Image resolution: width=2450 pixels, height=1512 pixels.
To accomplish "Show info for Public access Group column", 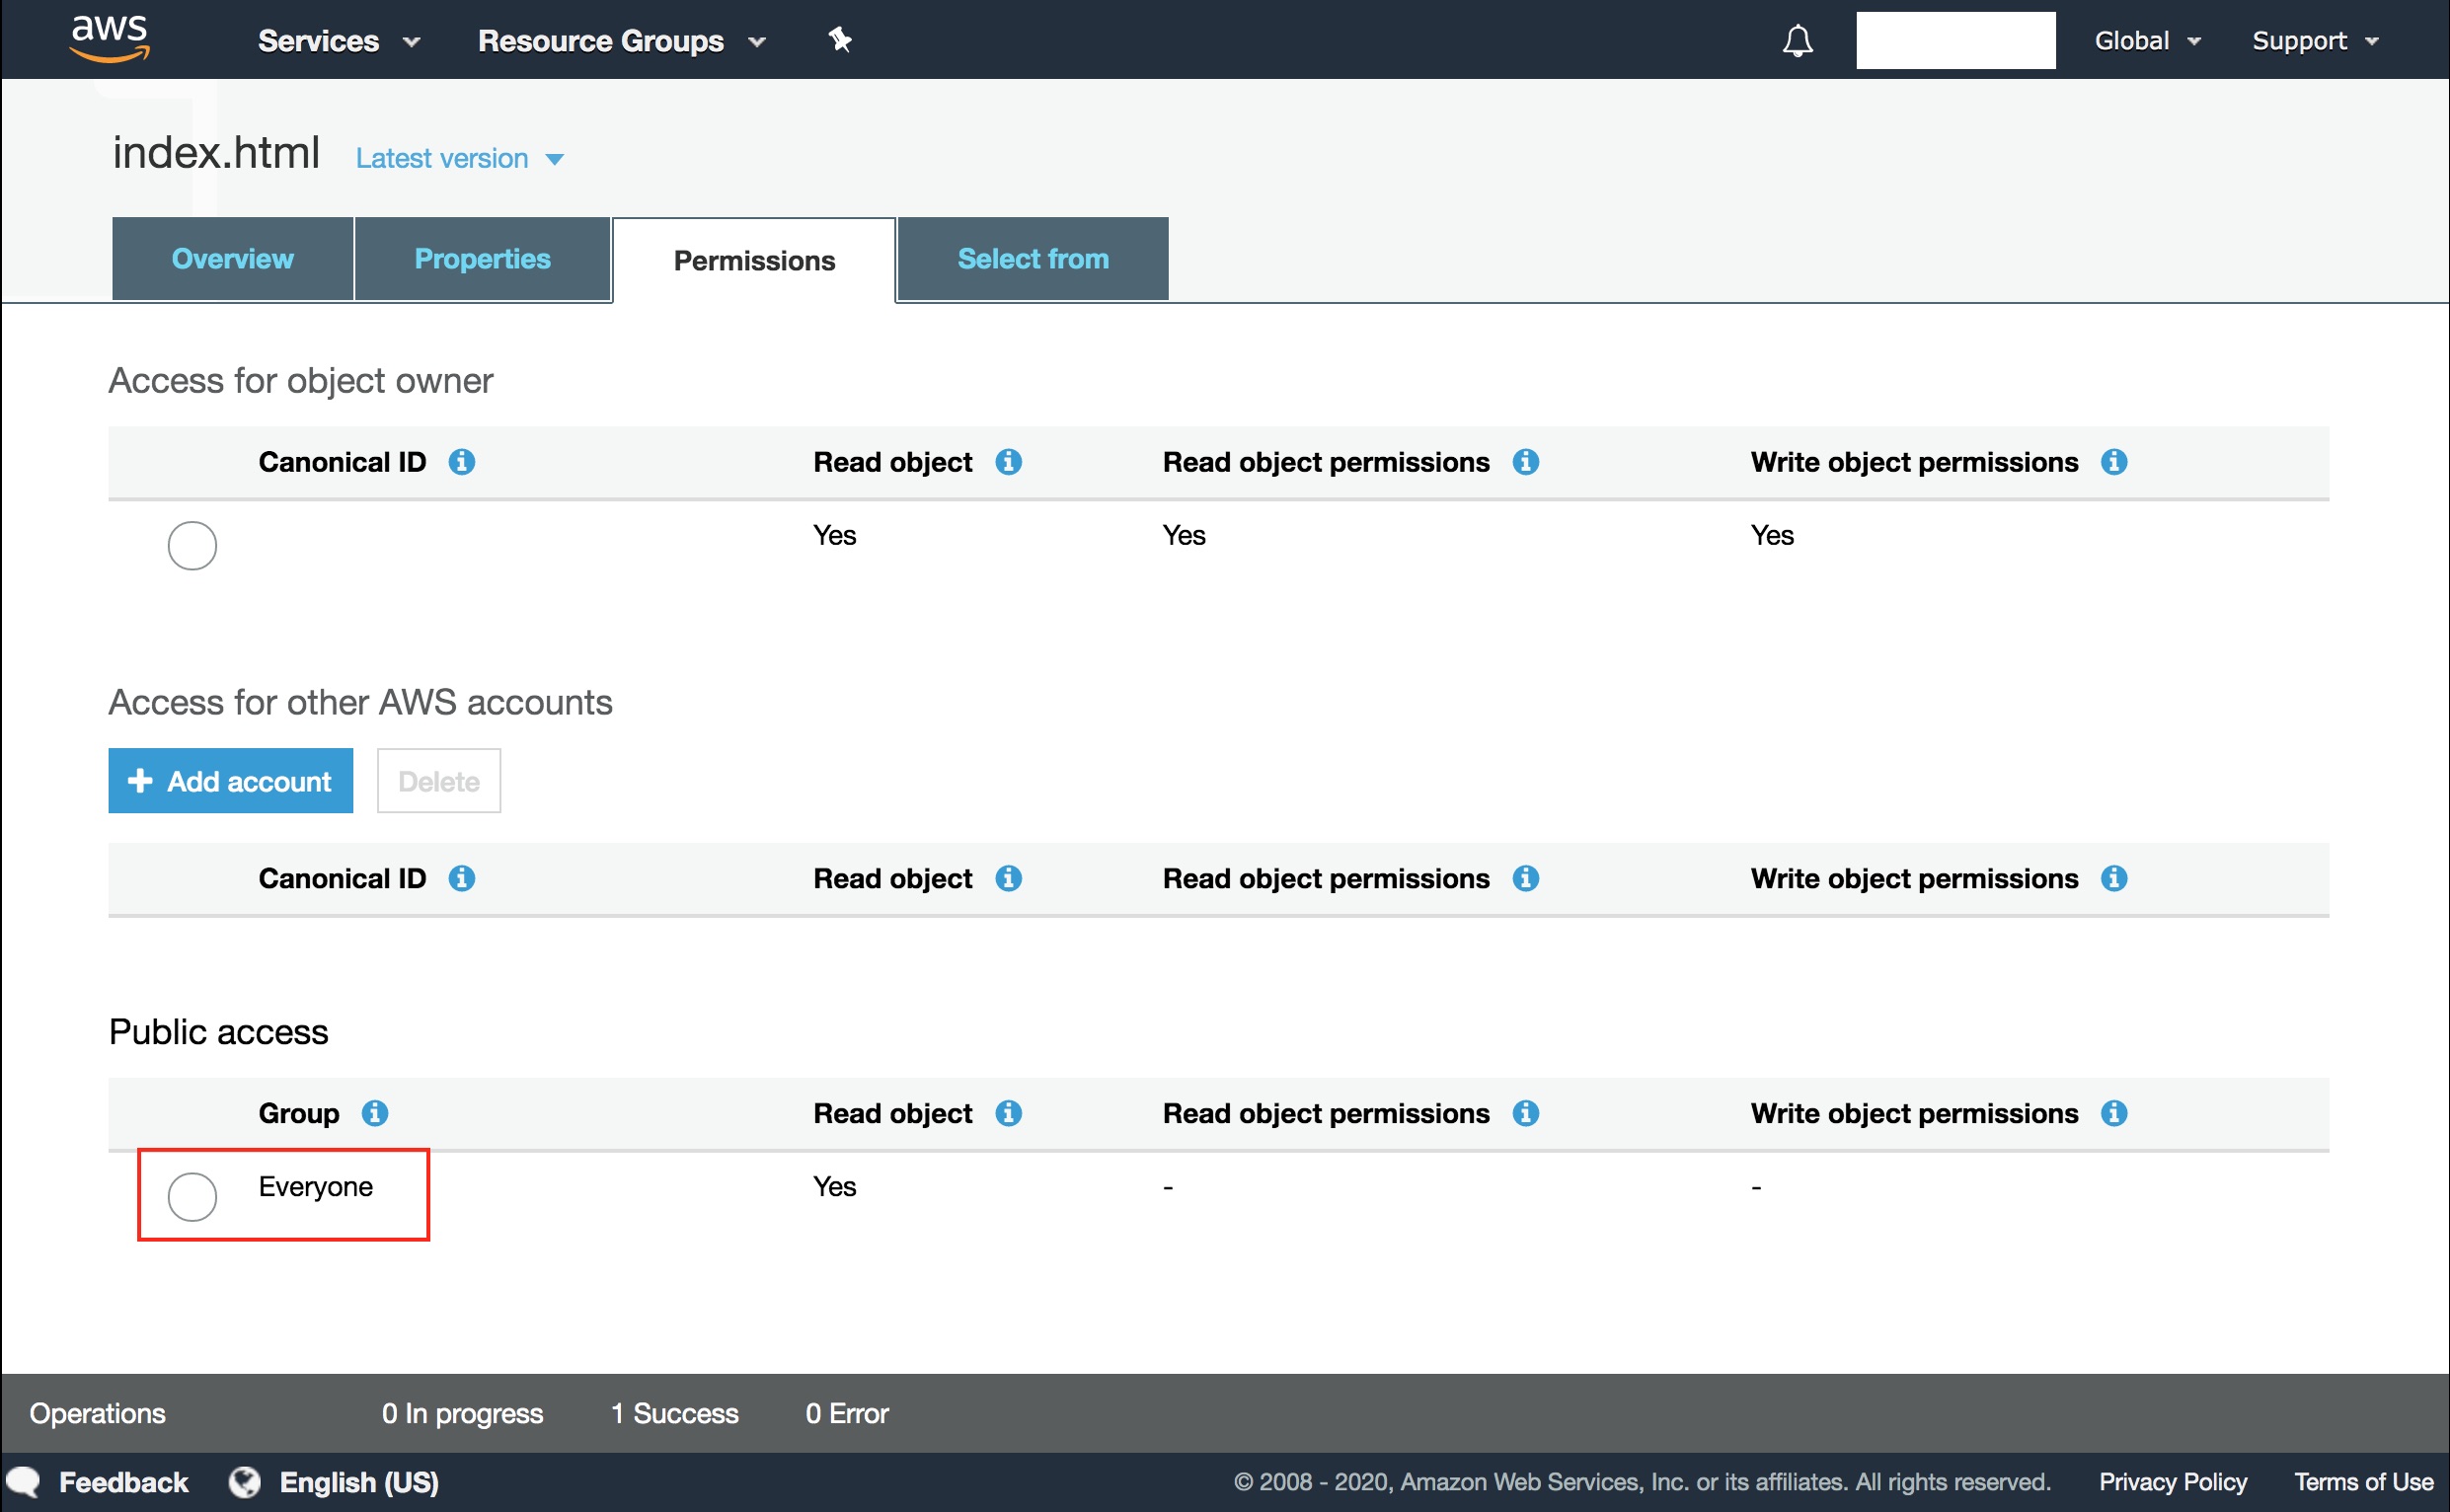I will tap(375, 1113).
